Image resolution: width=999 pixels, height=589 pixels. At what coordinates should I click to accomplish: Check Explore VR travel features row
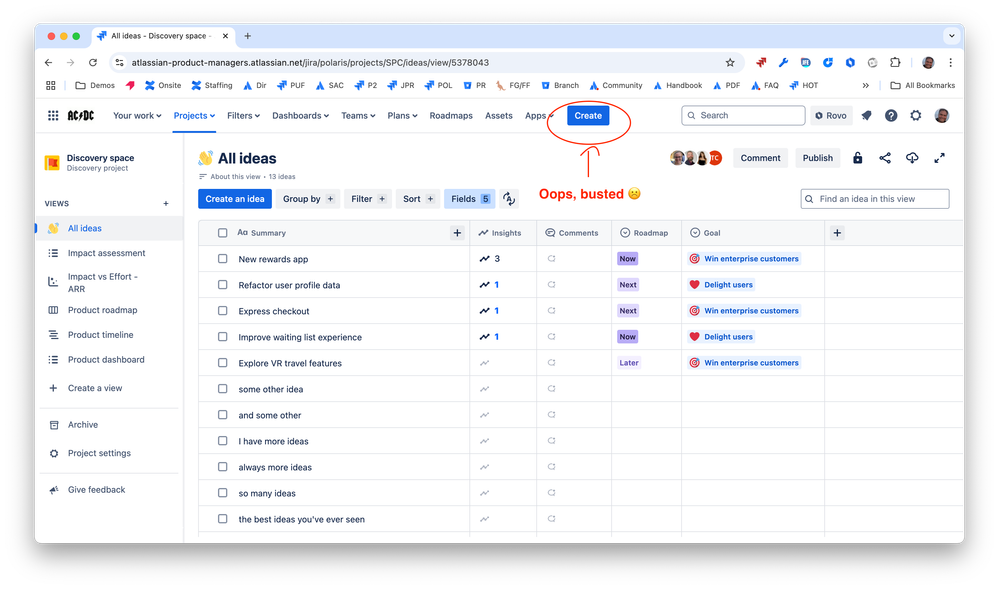click(222, 363)
